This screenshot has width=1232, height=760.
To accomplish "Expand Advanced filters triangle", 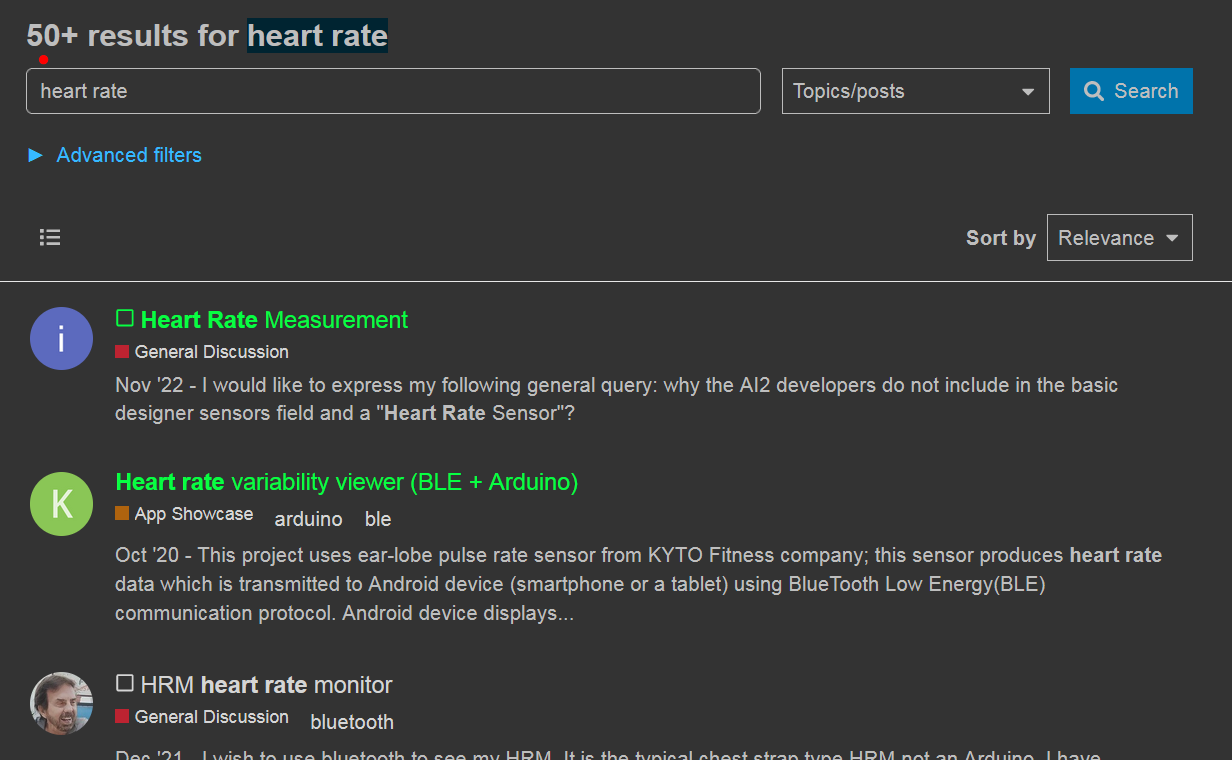I will click(36, 155).
